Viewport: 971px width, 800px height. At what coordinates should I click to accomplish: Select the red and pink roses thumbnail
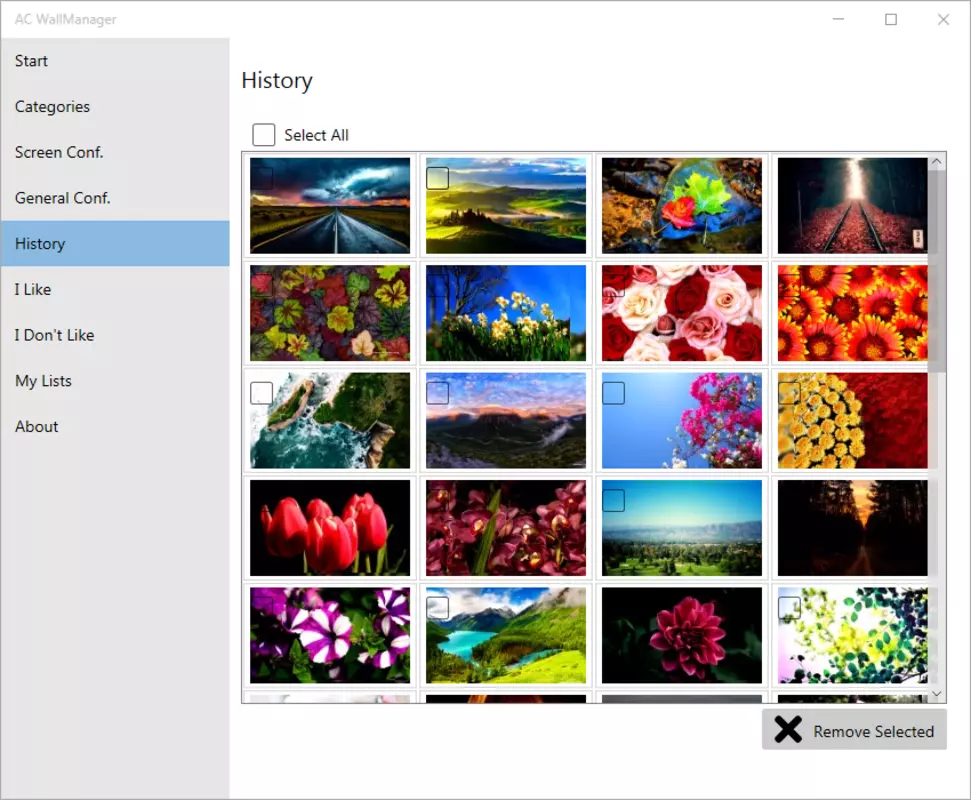pyautogui.click(x=682, y=313)
